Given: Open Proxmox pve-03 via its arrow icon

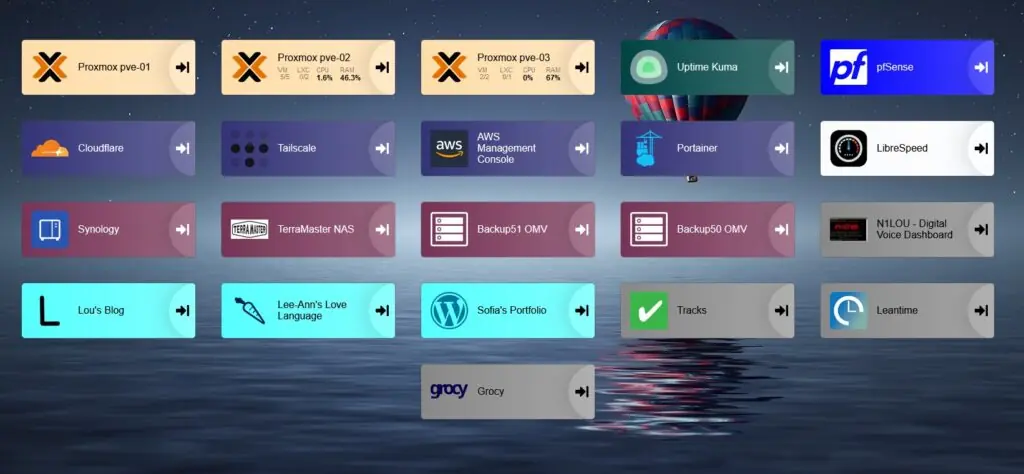Looking at the screenshot, I should click(582, 67).
